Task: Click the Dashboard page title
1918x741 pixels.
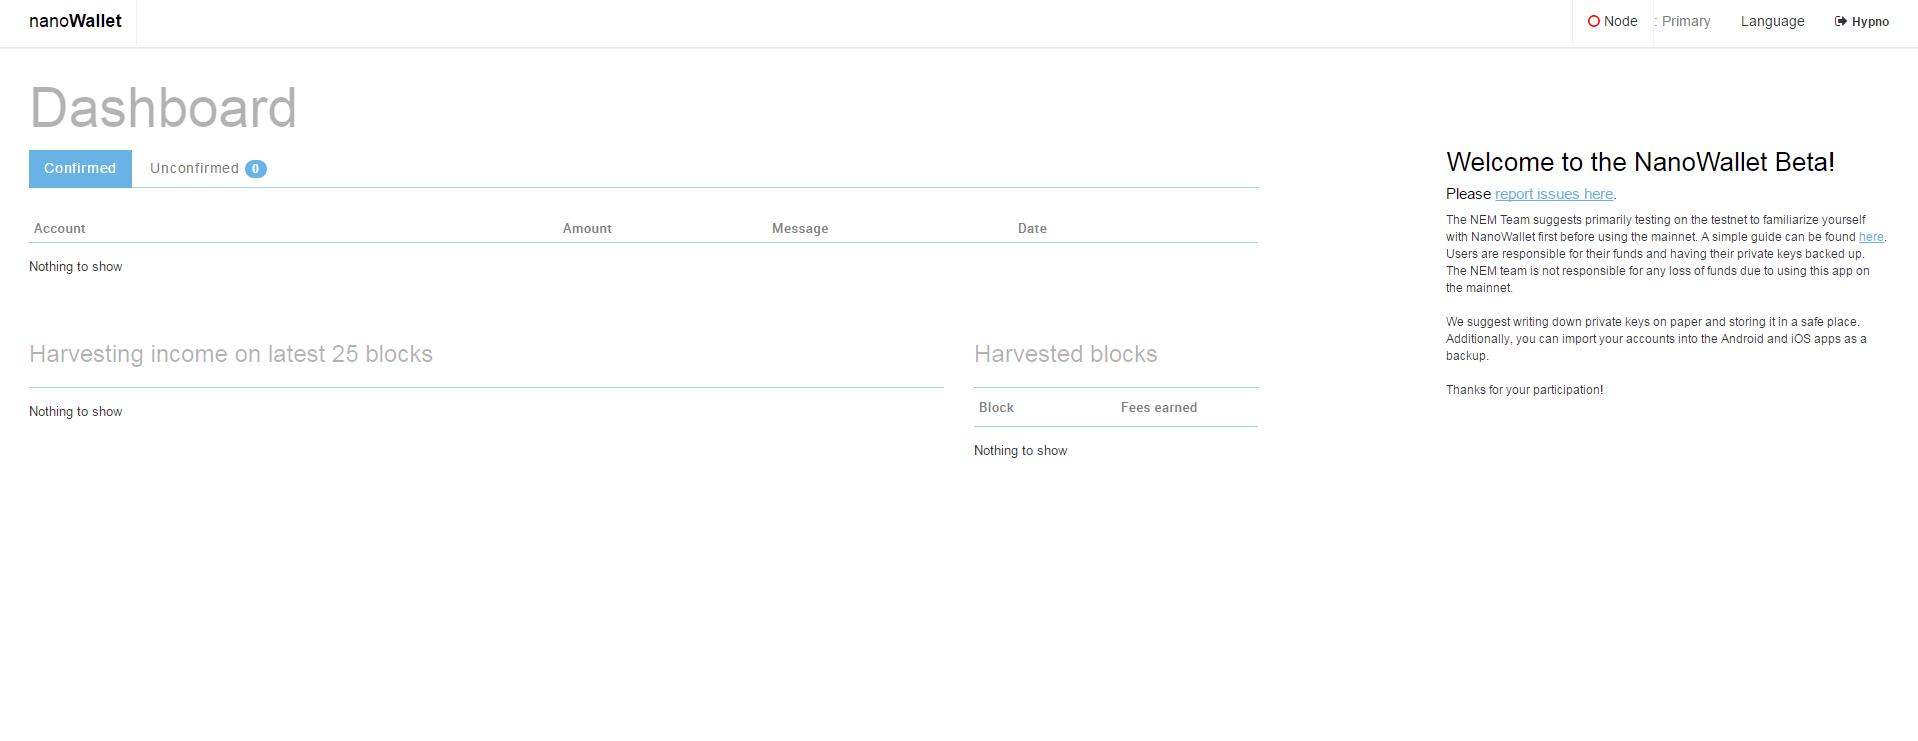Action: [x=163, y=107]
